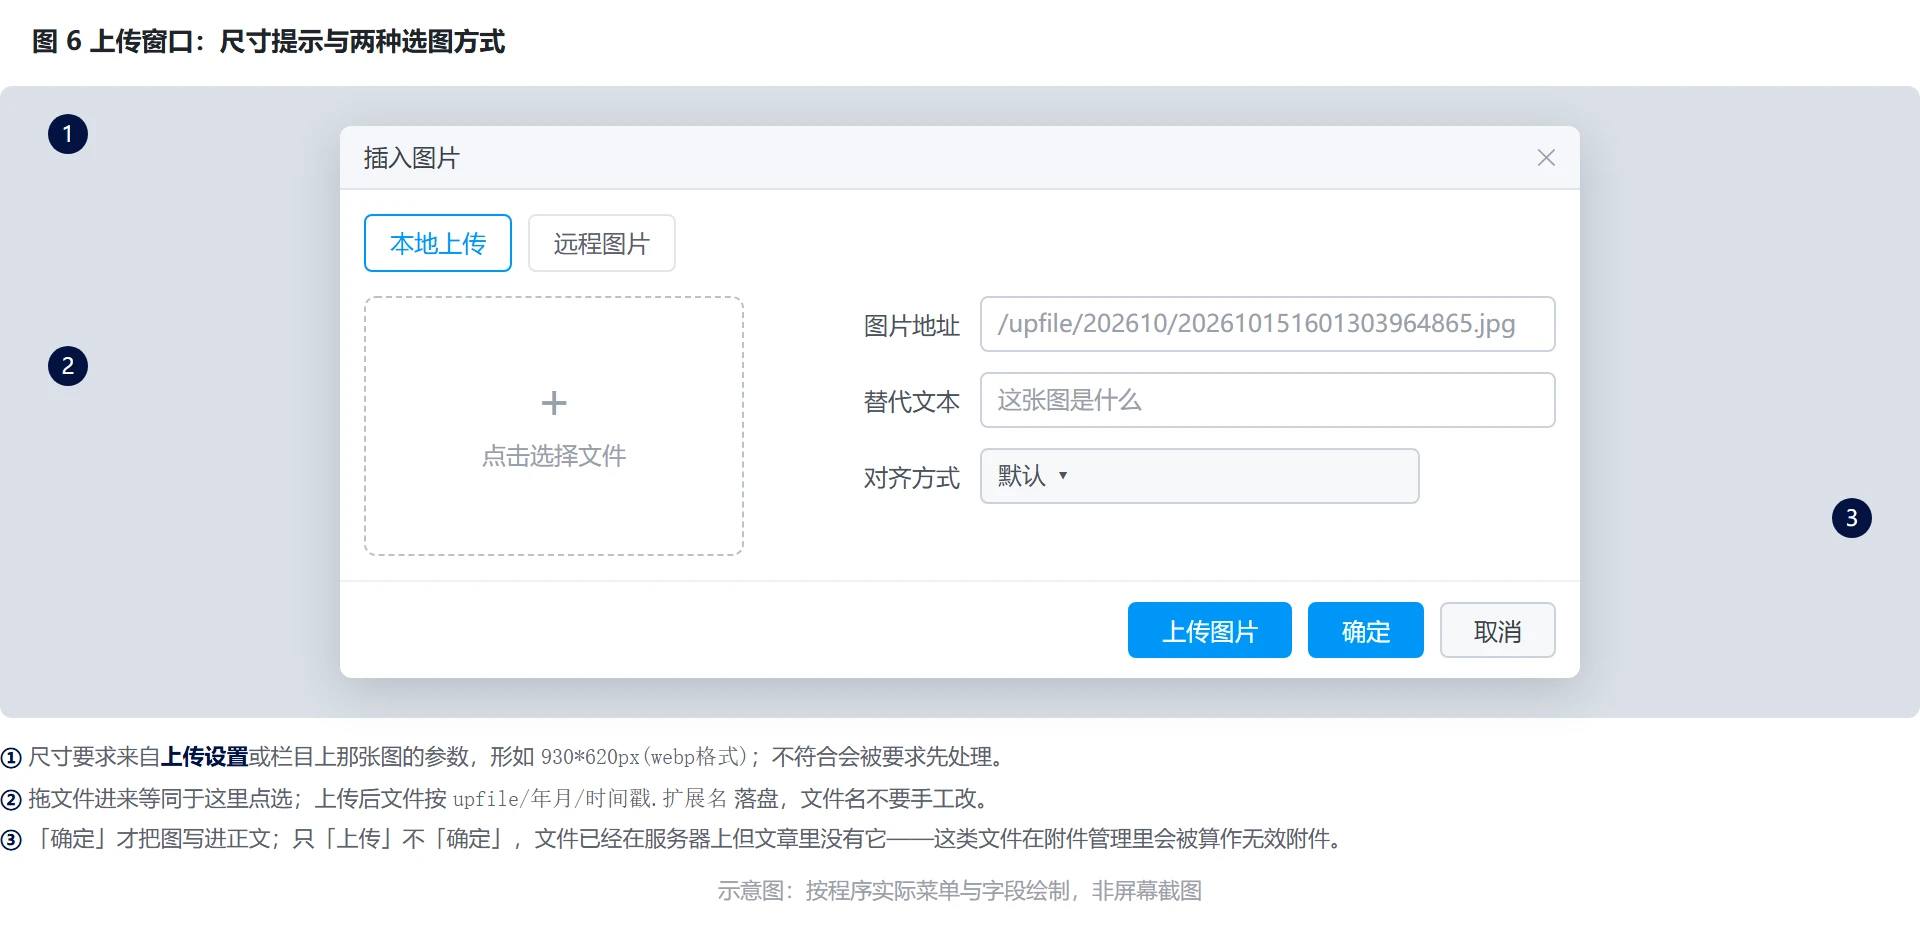Viewport: 1920px width, 928px height.
Task: Click the 图片地址 label
Action: (x=912, y=326)
